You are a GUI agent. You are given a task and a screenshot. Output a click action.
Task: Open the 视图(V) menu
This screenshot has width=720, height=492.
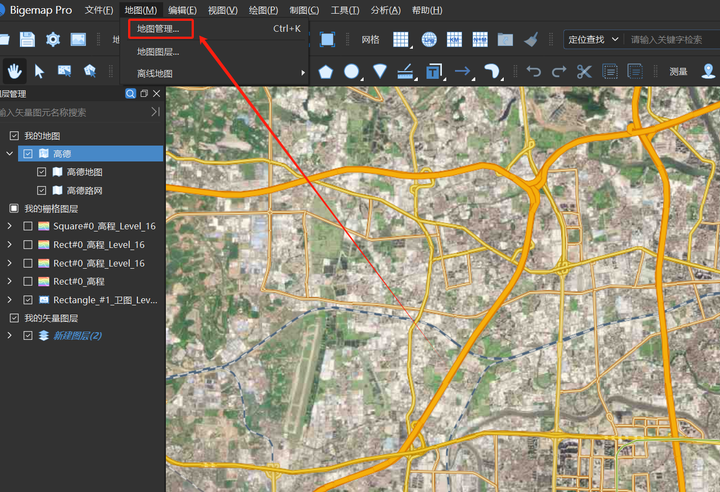tap(223, 10)
